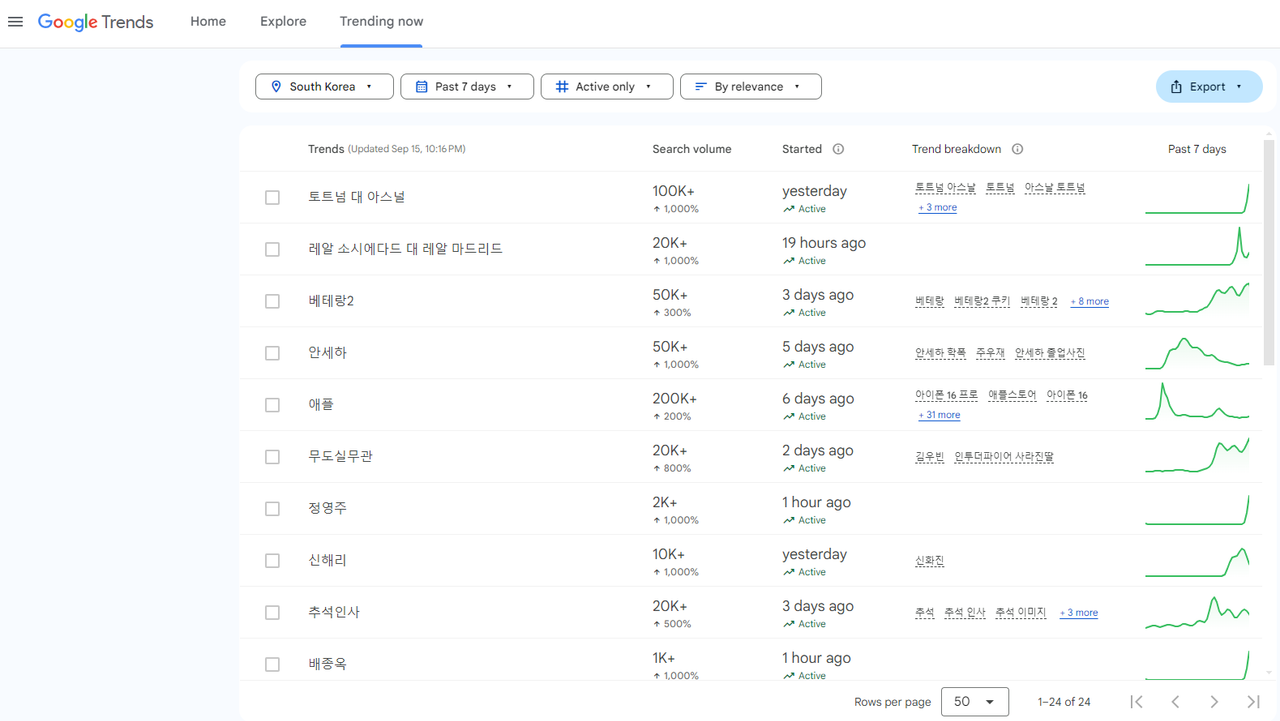The height and width of the screenshot is (721, 1280).
Task: Click the 베테랑2 쿠키 breakdown term
Action: (982, 301)
